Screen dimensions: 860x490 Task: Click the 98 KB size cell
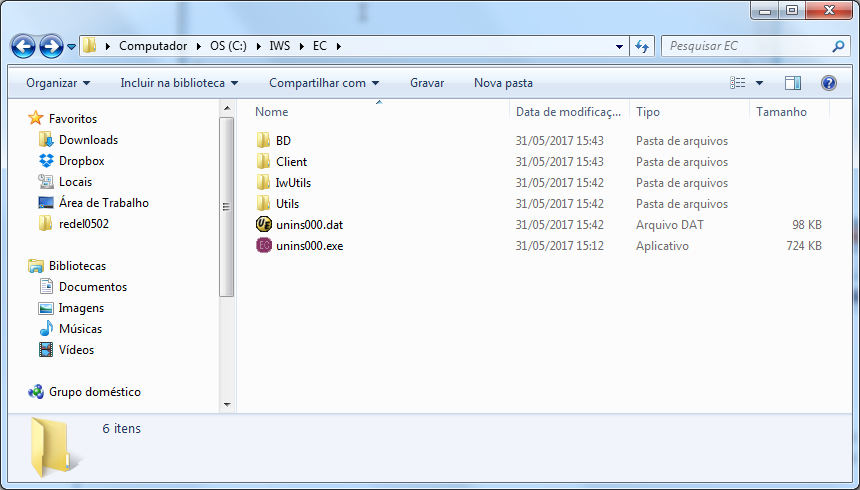(x=807, y=225)
